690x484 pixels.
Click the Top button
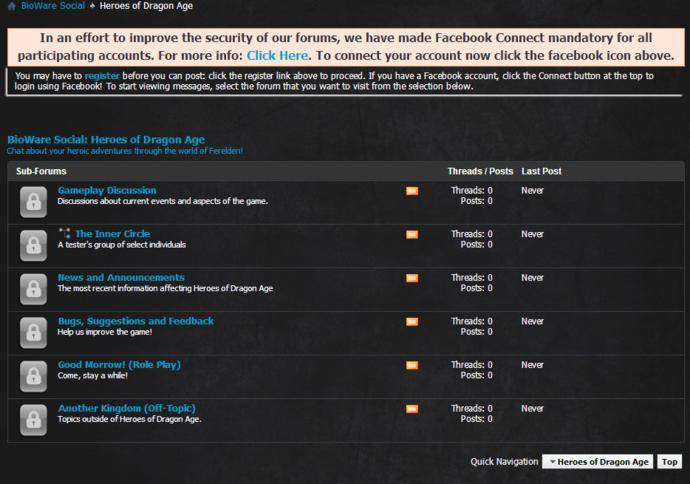pos(669,462)
